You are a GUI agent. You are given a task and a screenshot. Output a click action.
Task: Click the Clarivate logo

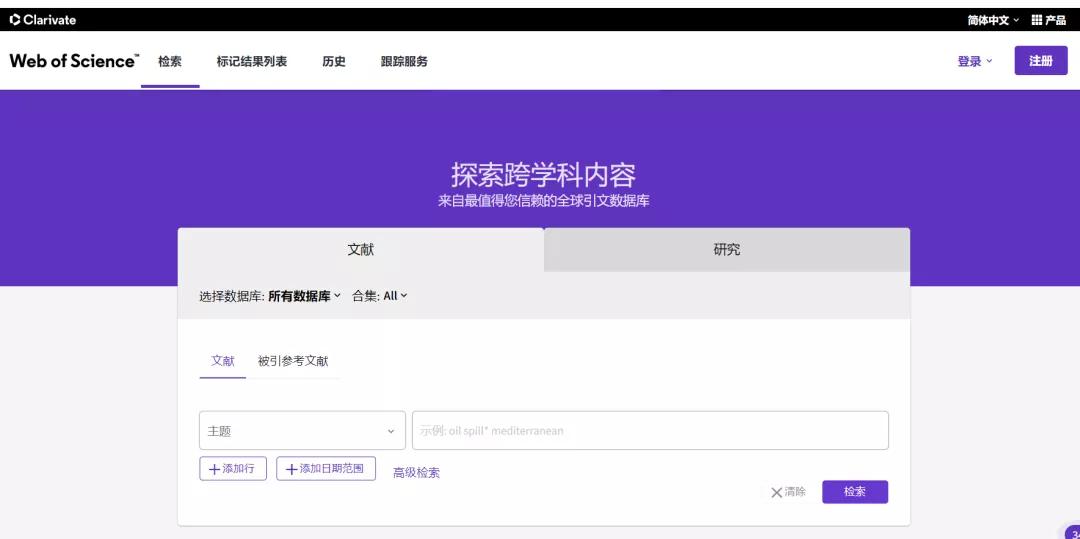tap(43, 20)
